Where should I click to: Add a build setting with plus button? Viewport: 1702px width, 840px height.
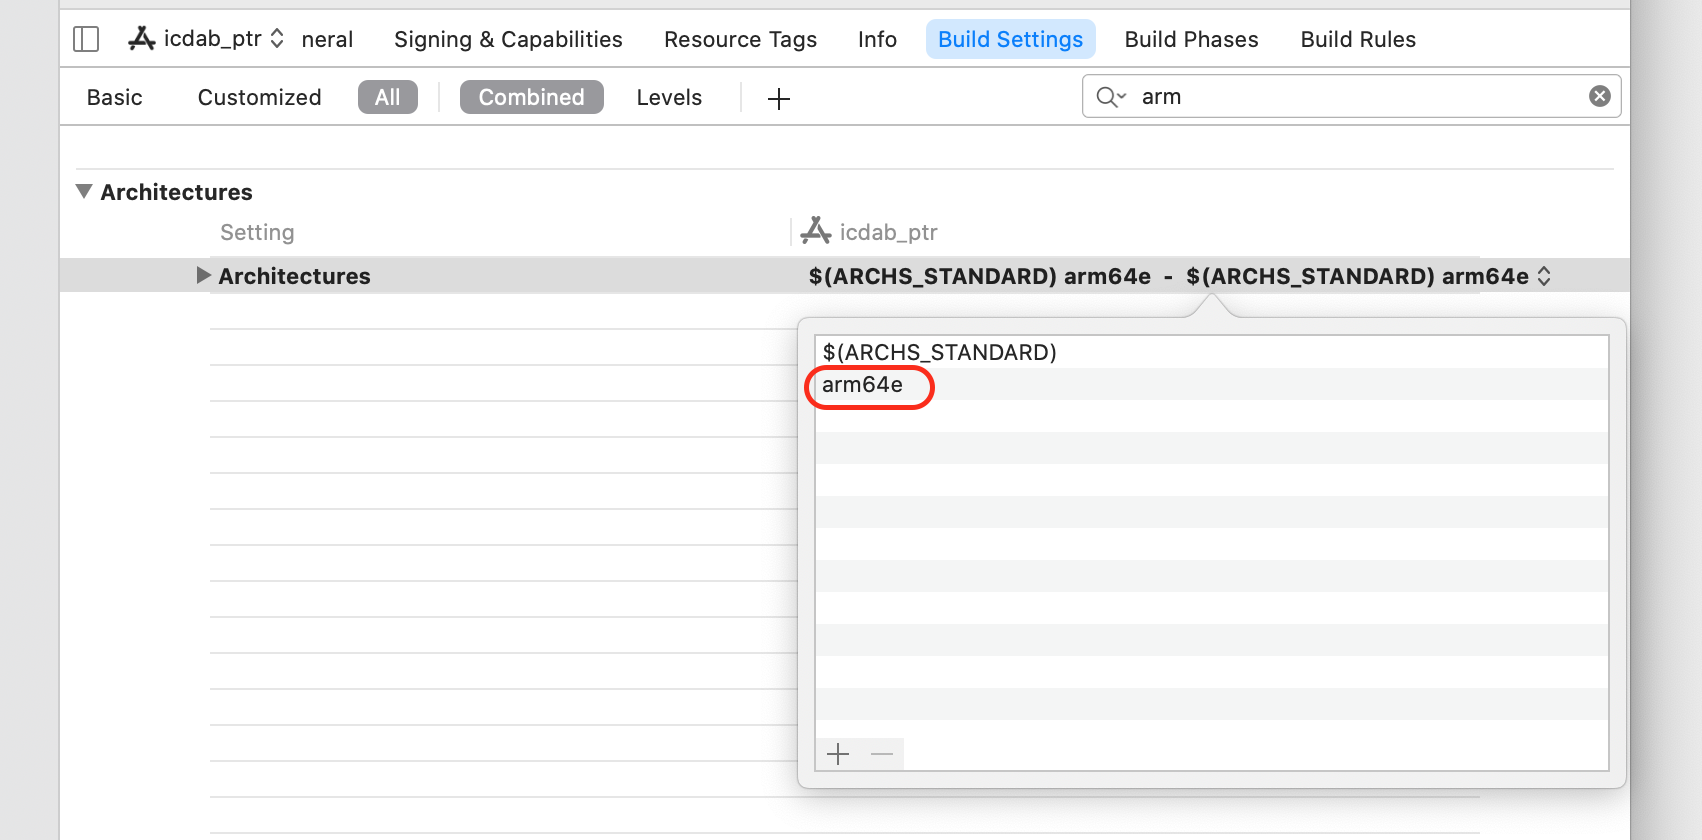point(779,98)
